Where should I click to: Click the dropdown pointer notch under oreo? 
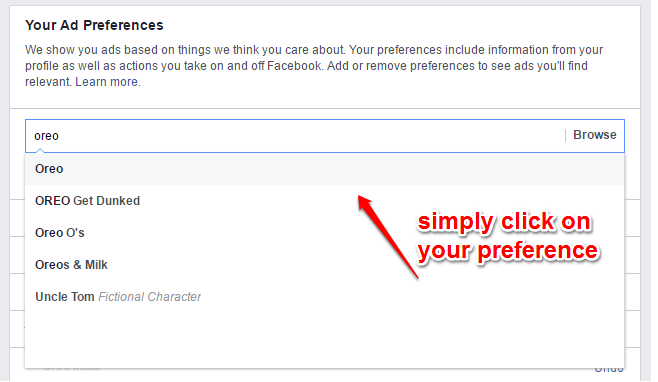coord(40,150)
